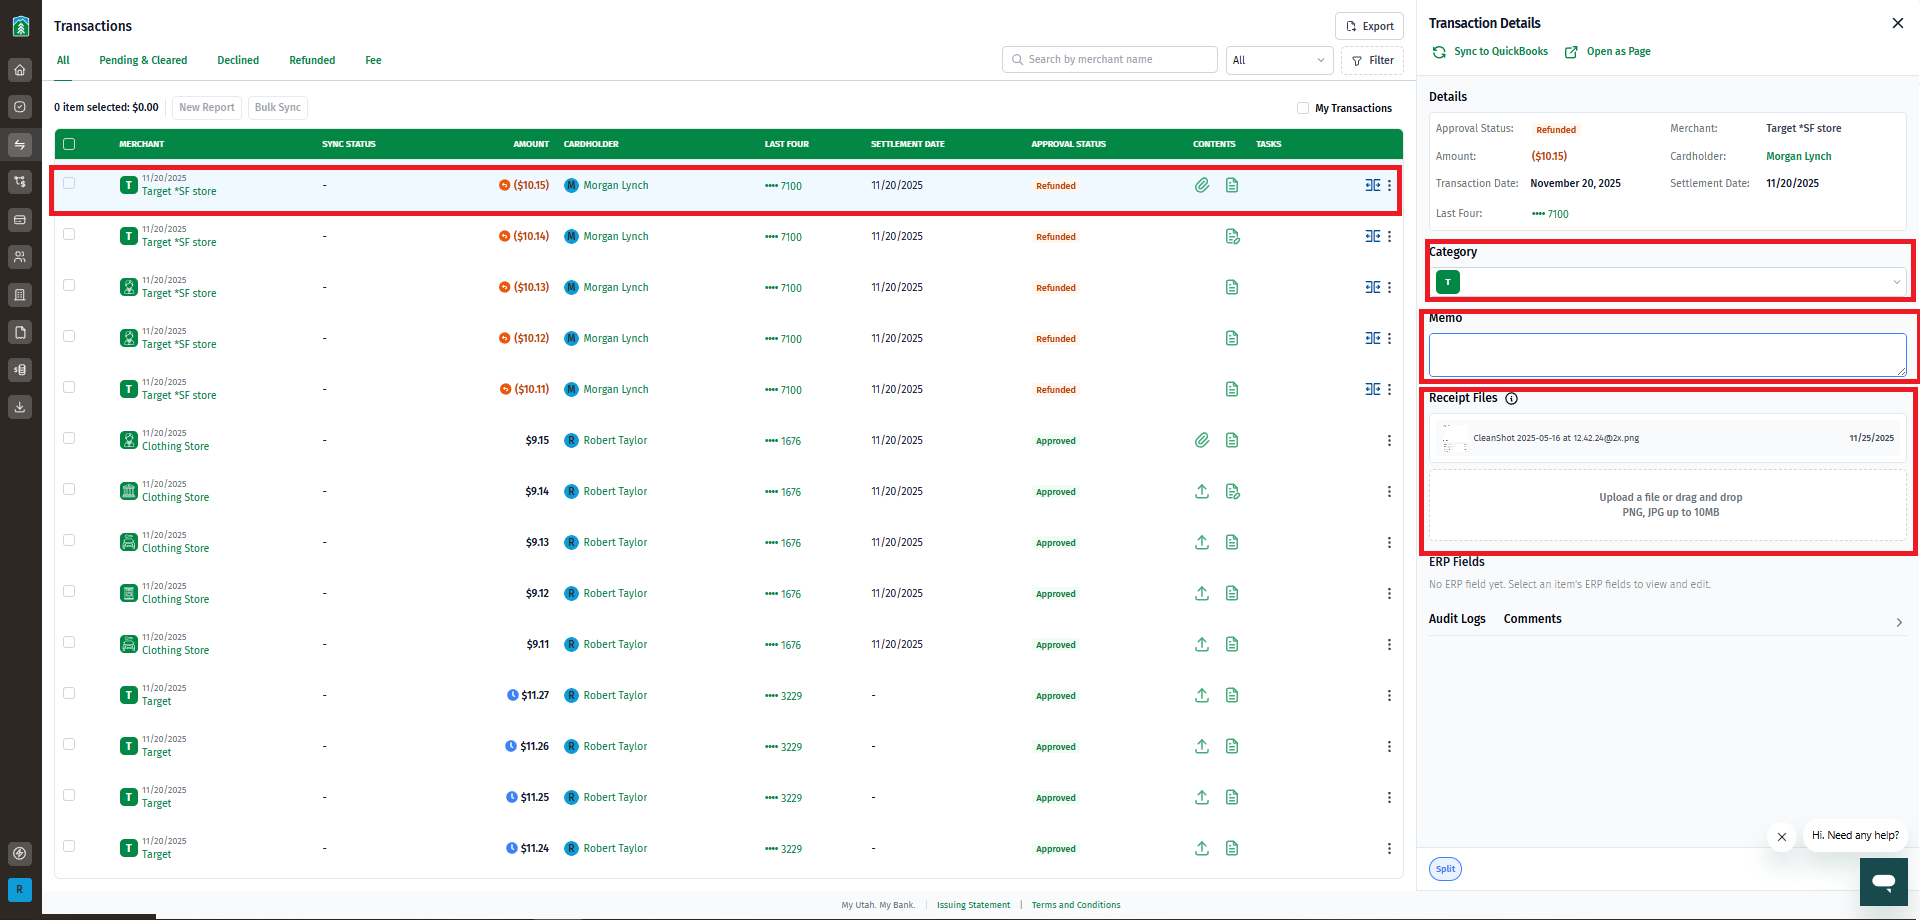Open the document icon on the $9.13 row
1920x920 pixels.
click(1232, 542)
